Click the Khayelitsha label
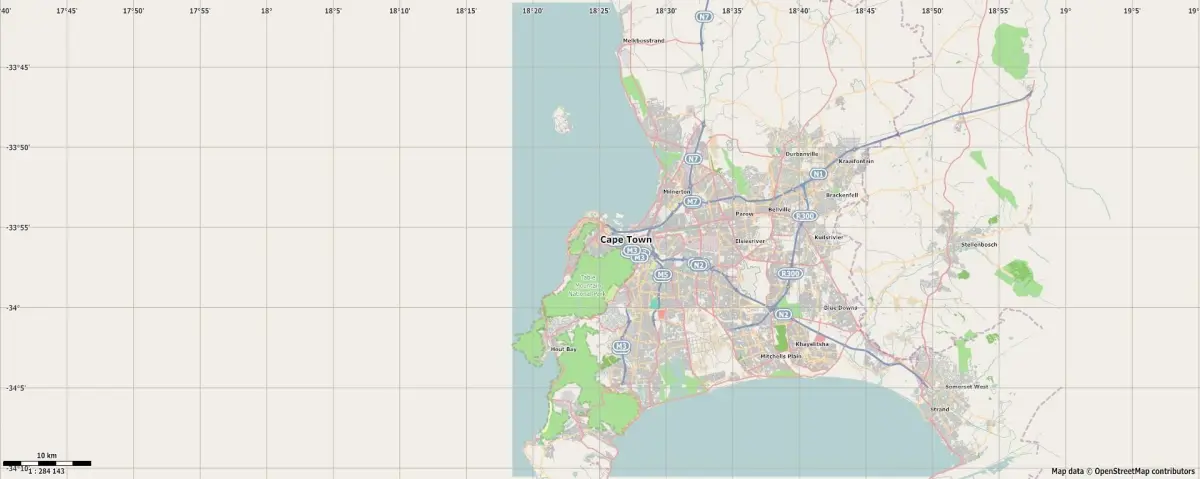The width and height of the screenshot is (1200, 479). click(x=812, y=343)
